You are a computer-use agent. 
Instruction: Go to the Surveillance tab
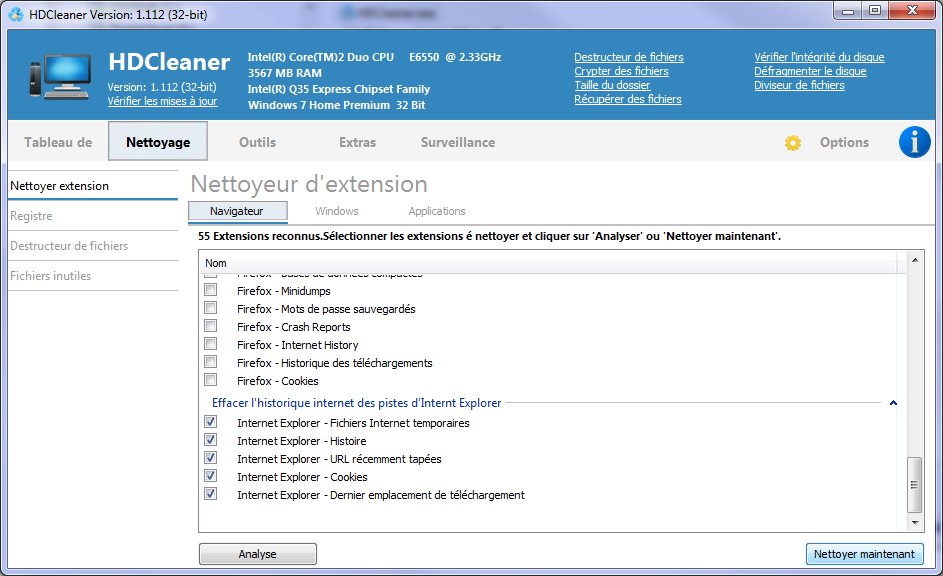tap(458, 142)
